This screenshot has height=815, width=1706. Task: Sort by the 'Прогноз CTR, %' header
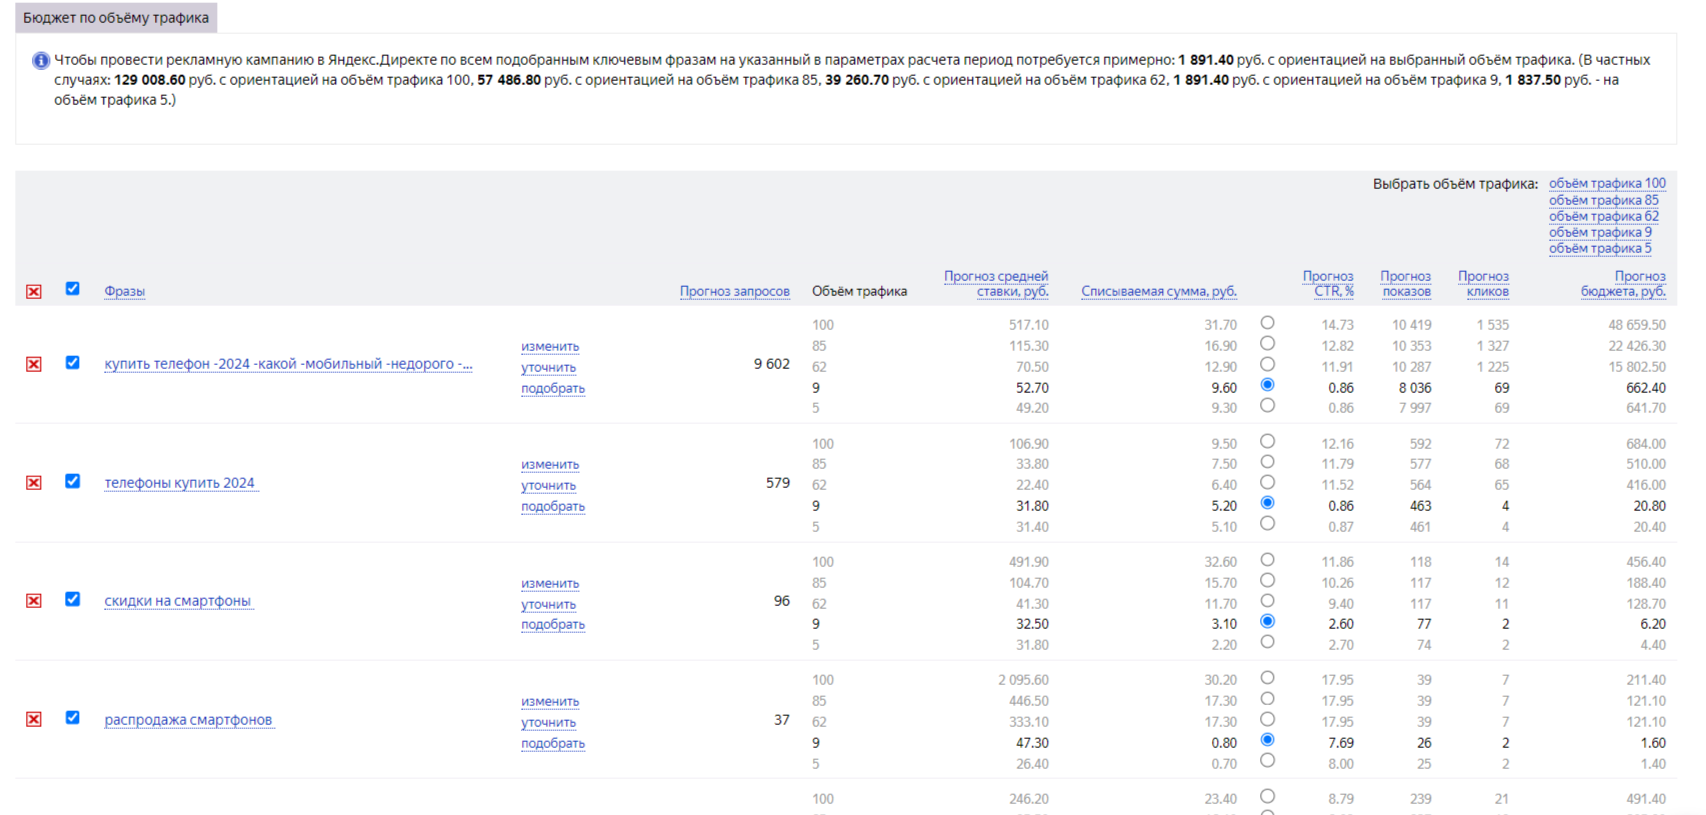pos(1328,284)
